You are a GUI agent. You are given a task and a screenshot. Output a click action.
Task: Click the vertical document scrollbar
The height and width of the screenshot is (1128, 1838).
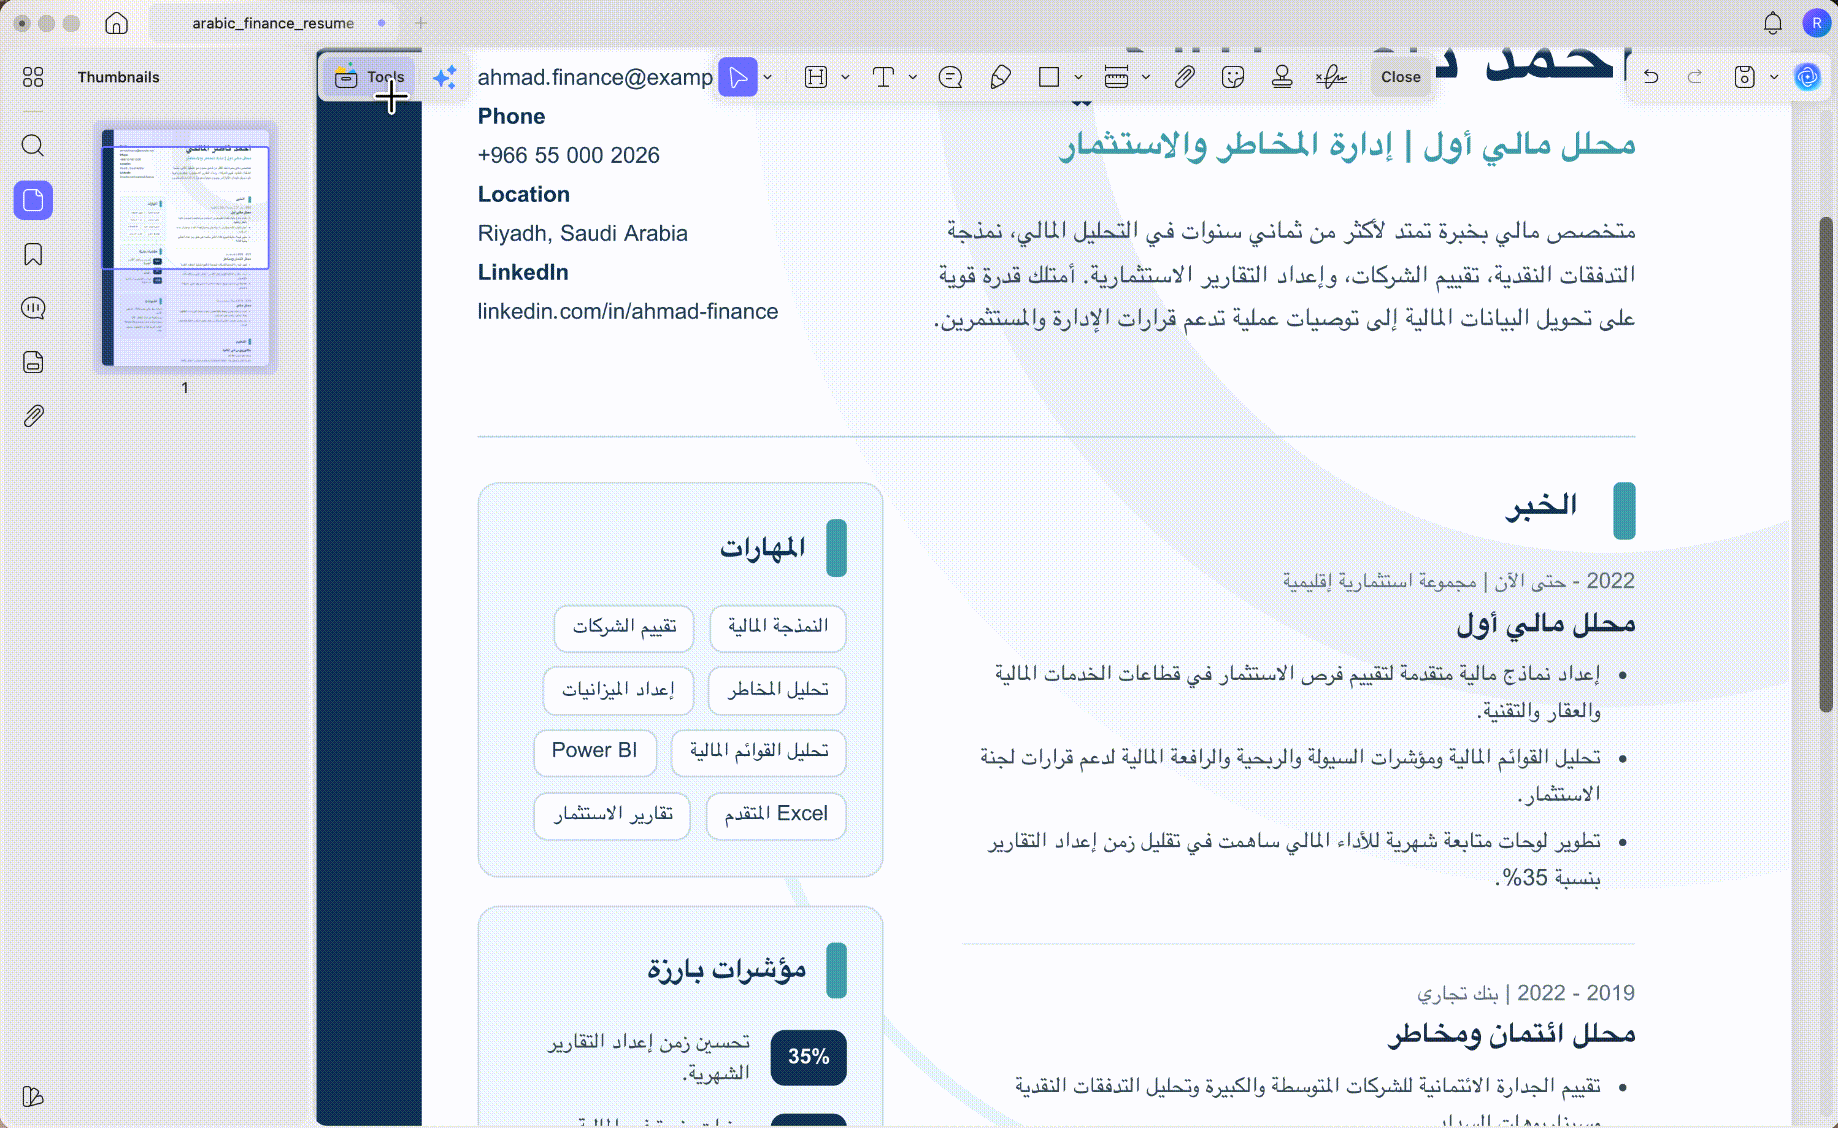1825,465
